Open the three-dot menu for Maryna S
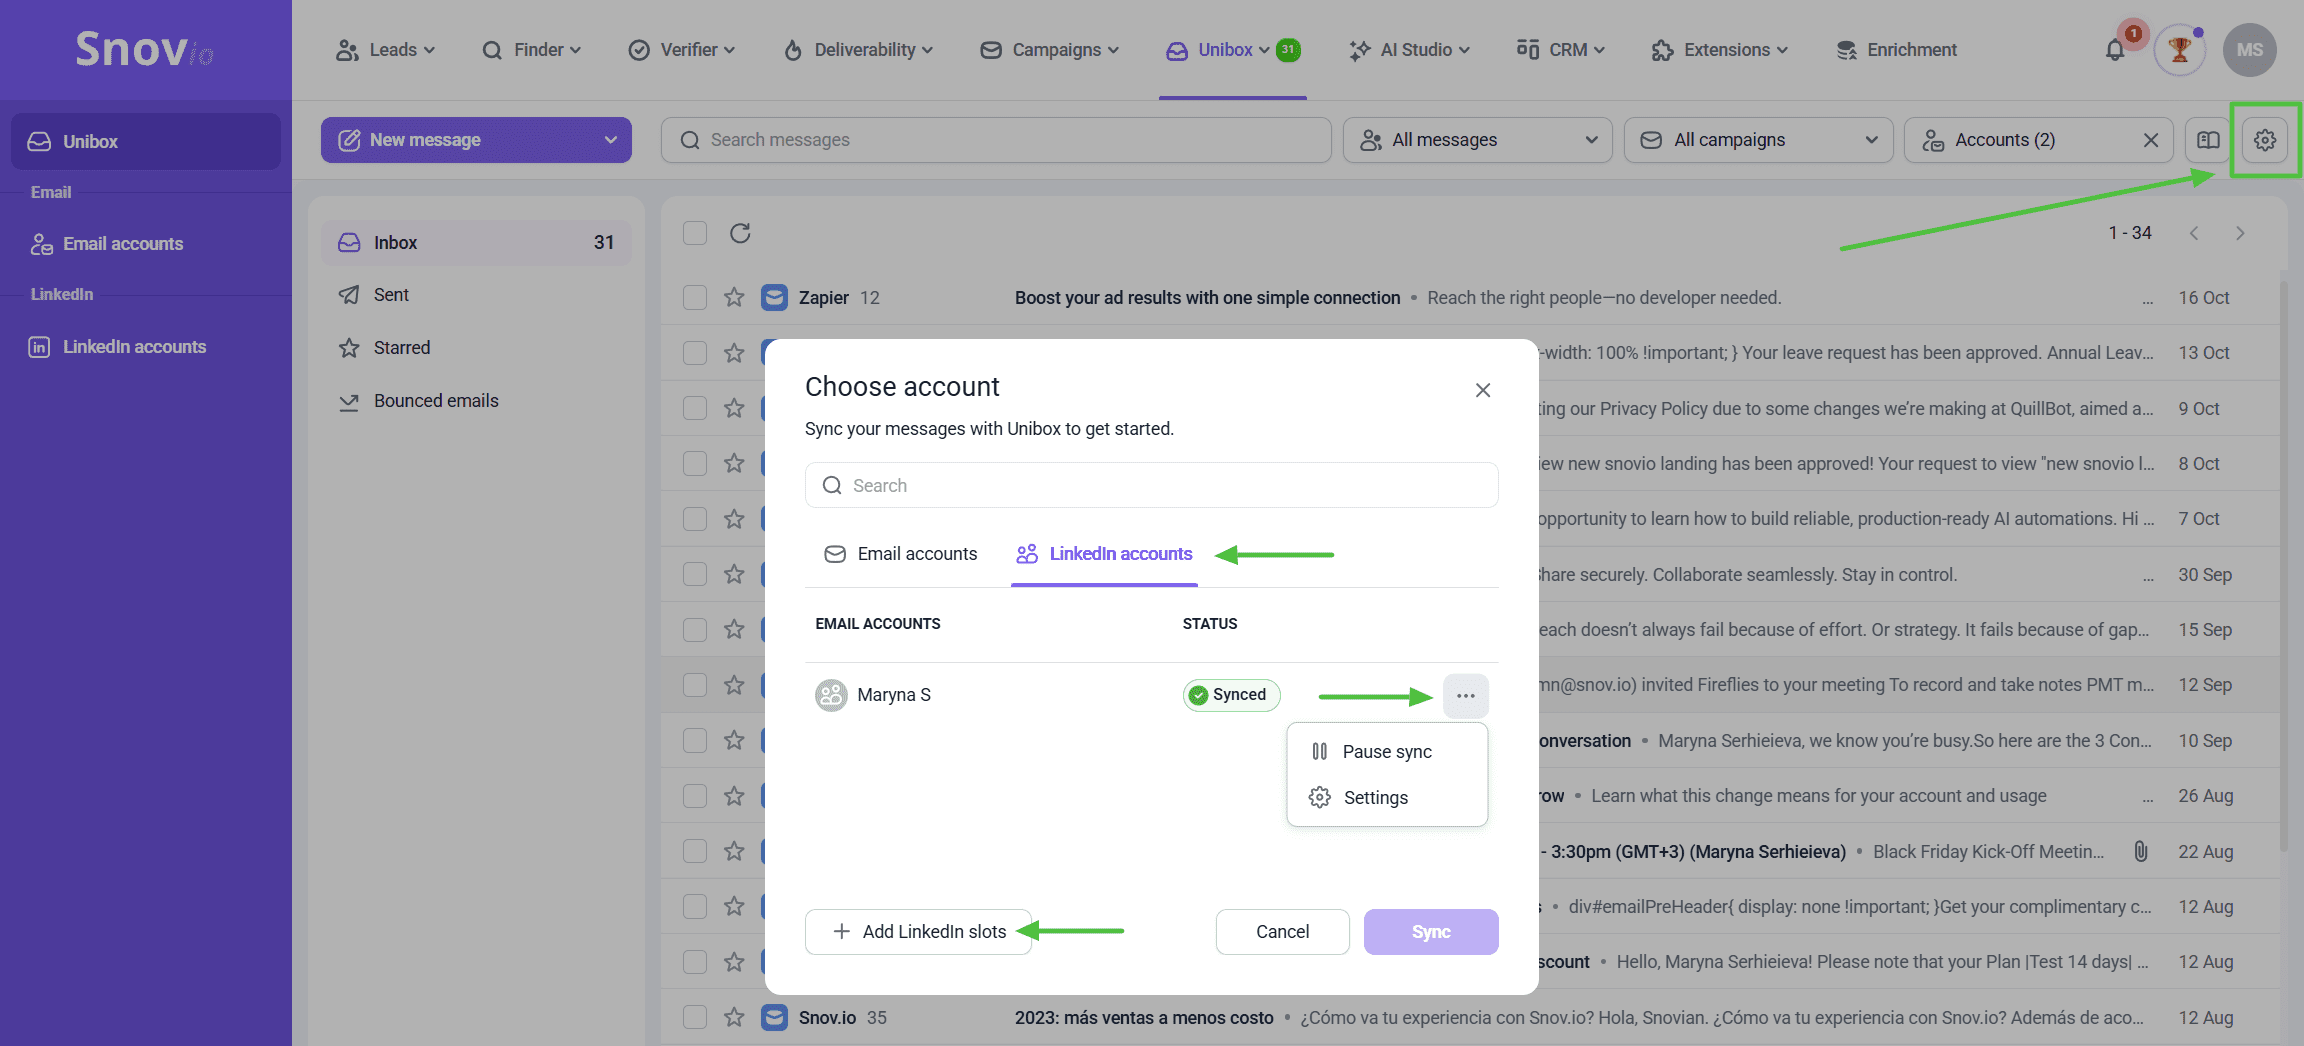Image resolution: width=2304 pixels, height=1046 pixels. coord(1465,695)
